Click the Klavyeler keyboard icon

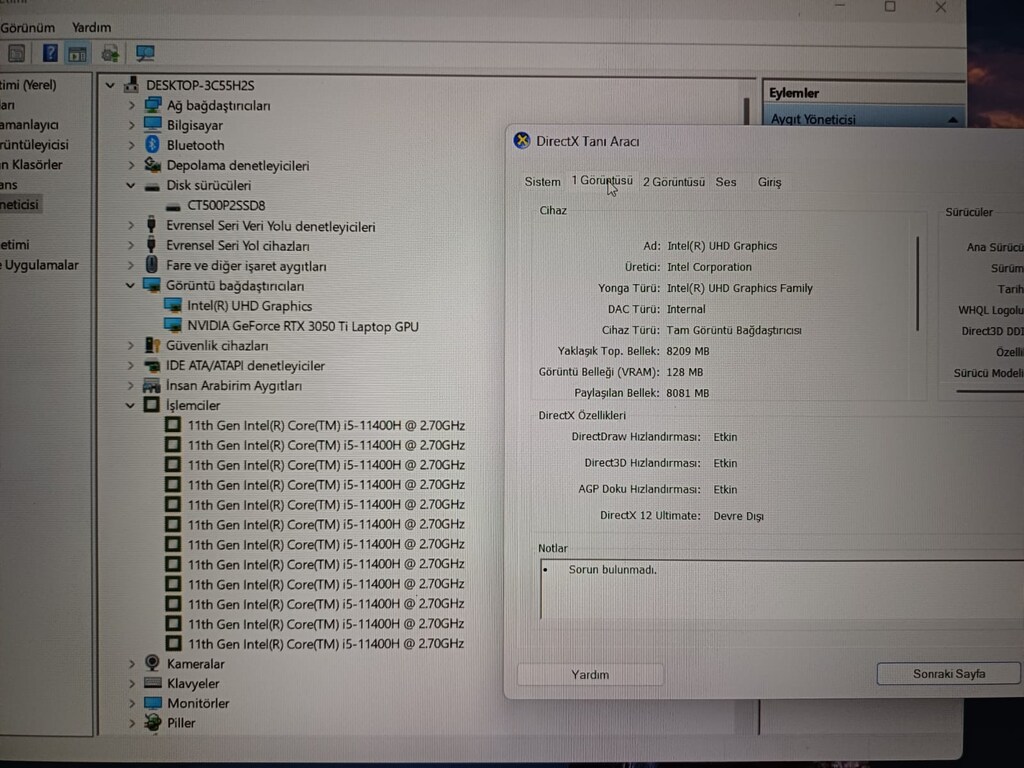coord(153,683)
